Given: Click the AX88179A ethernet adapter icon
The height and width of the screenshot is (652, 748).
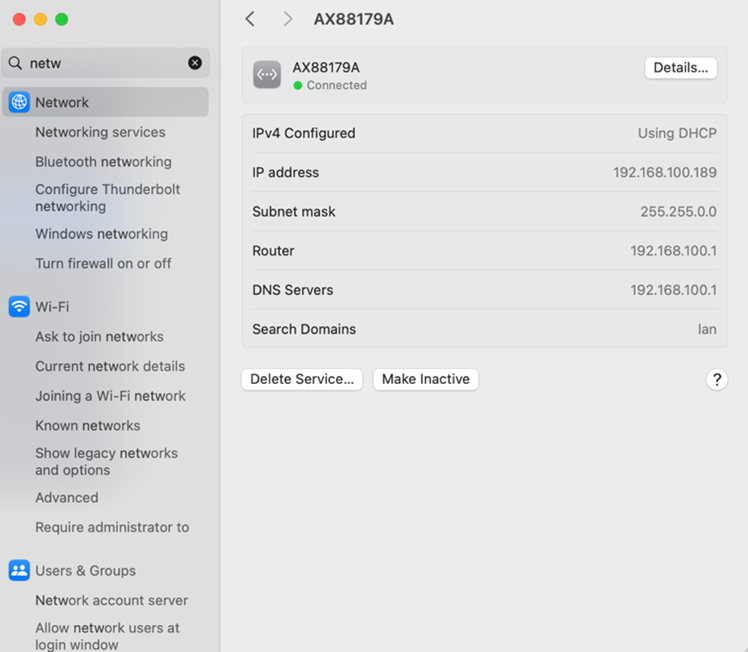Looking at the screenshot, I should point(267,75).
